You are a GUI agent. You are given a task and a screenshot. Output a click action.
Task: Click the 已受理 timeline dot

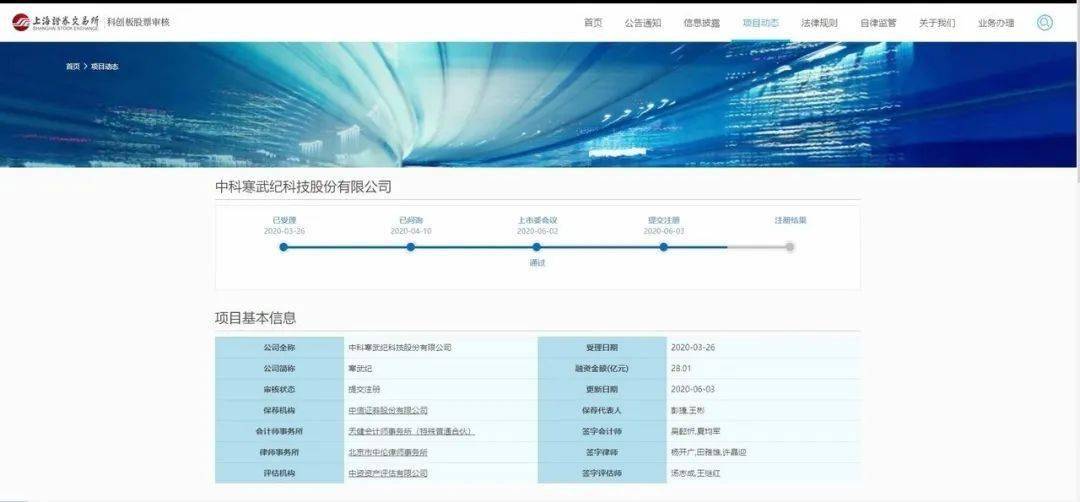point(284,247)
